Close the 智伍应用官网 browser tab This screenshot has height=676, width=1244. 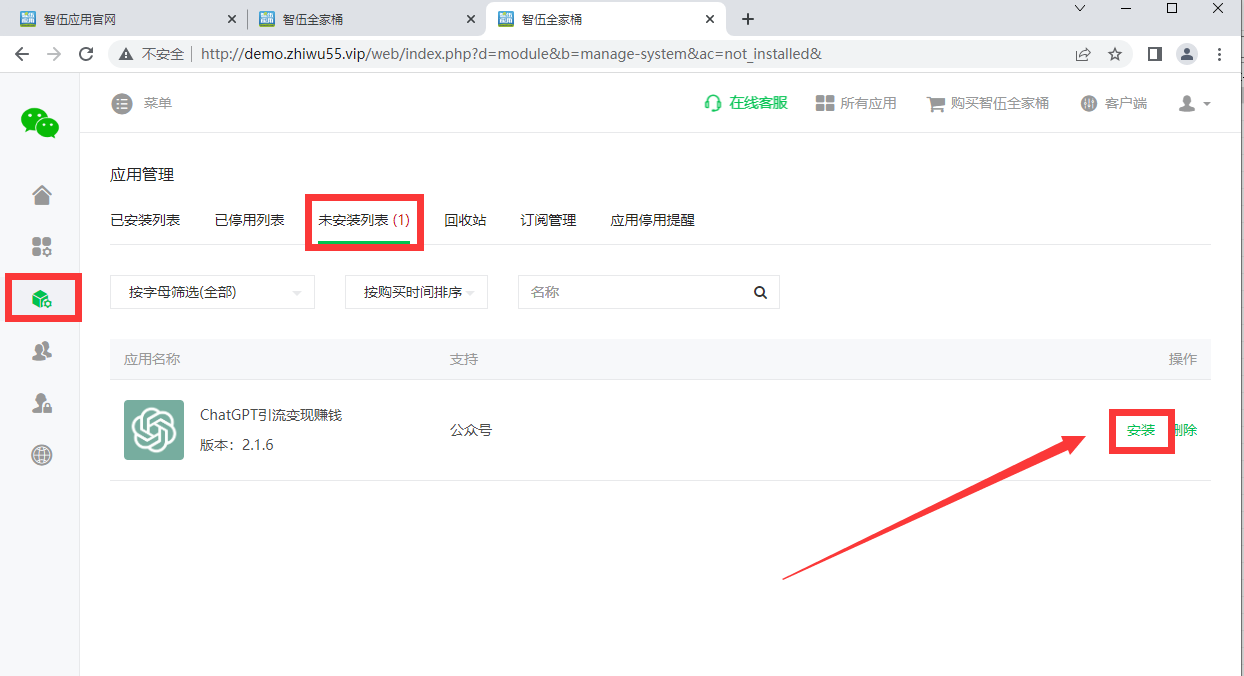pos(232,19)
